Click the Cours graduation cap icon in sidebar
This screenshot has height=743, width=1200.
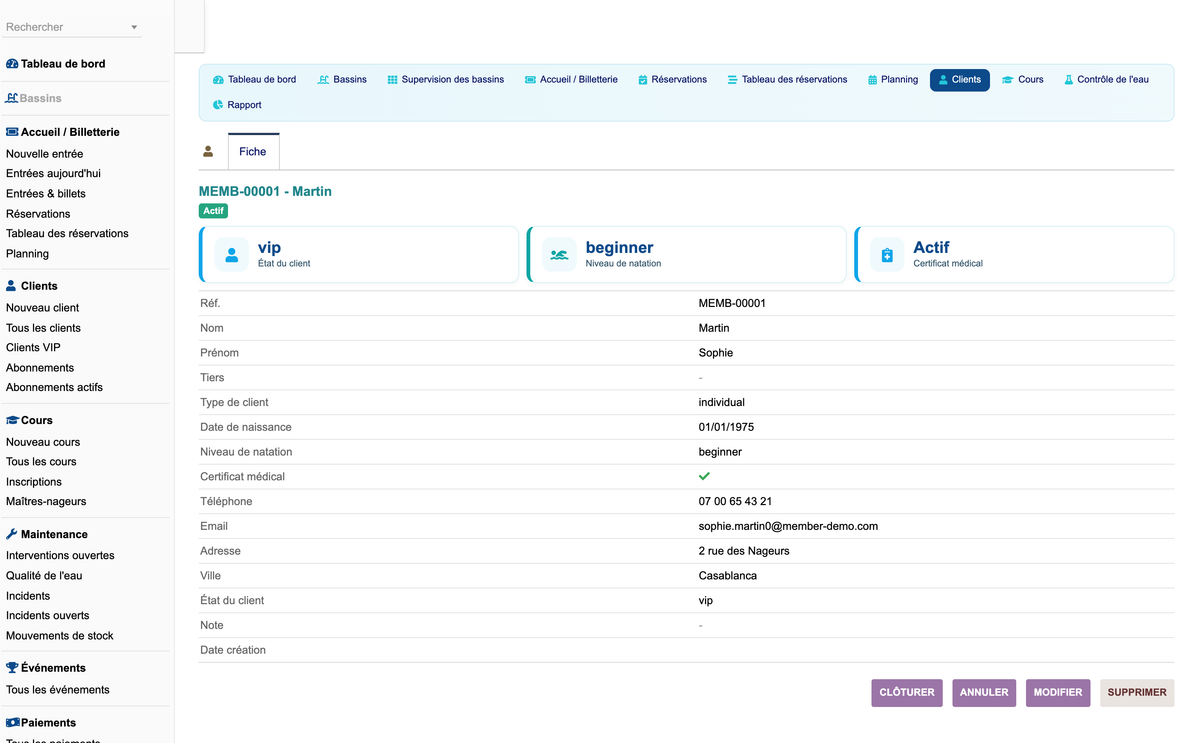point(12,420)
